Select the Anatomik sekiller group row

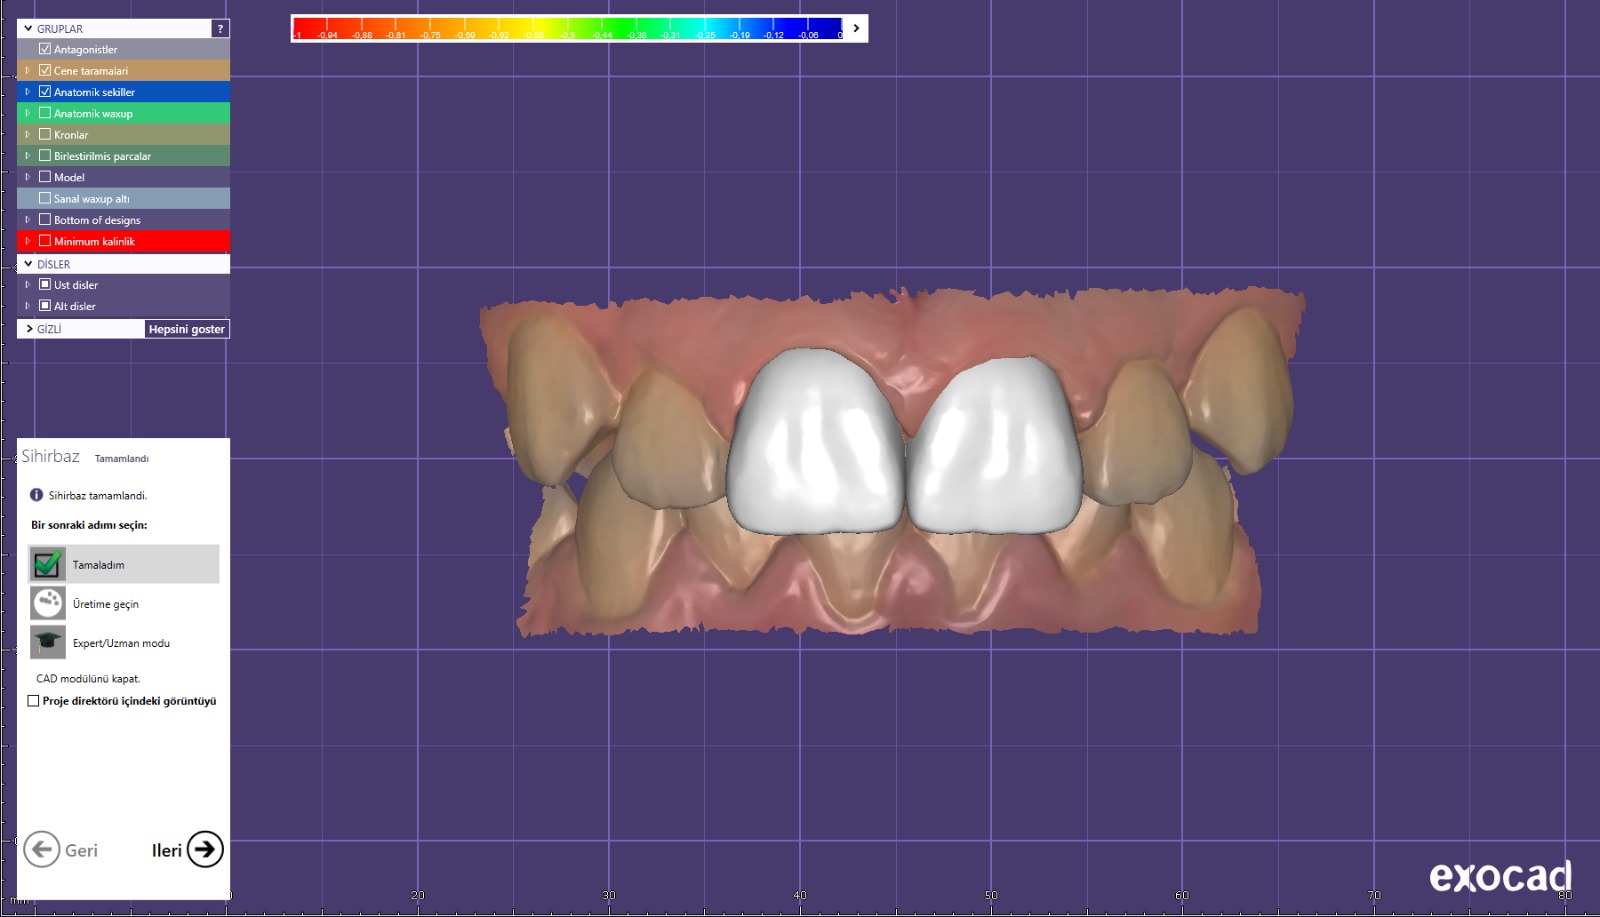[130, 92]
